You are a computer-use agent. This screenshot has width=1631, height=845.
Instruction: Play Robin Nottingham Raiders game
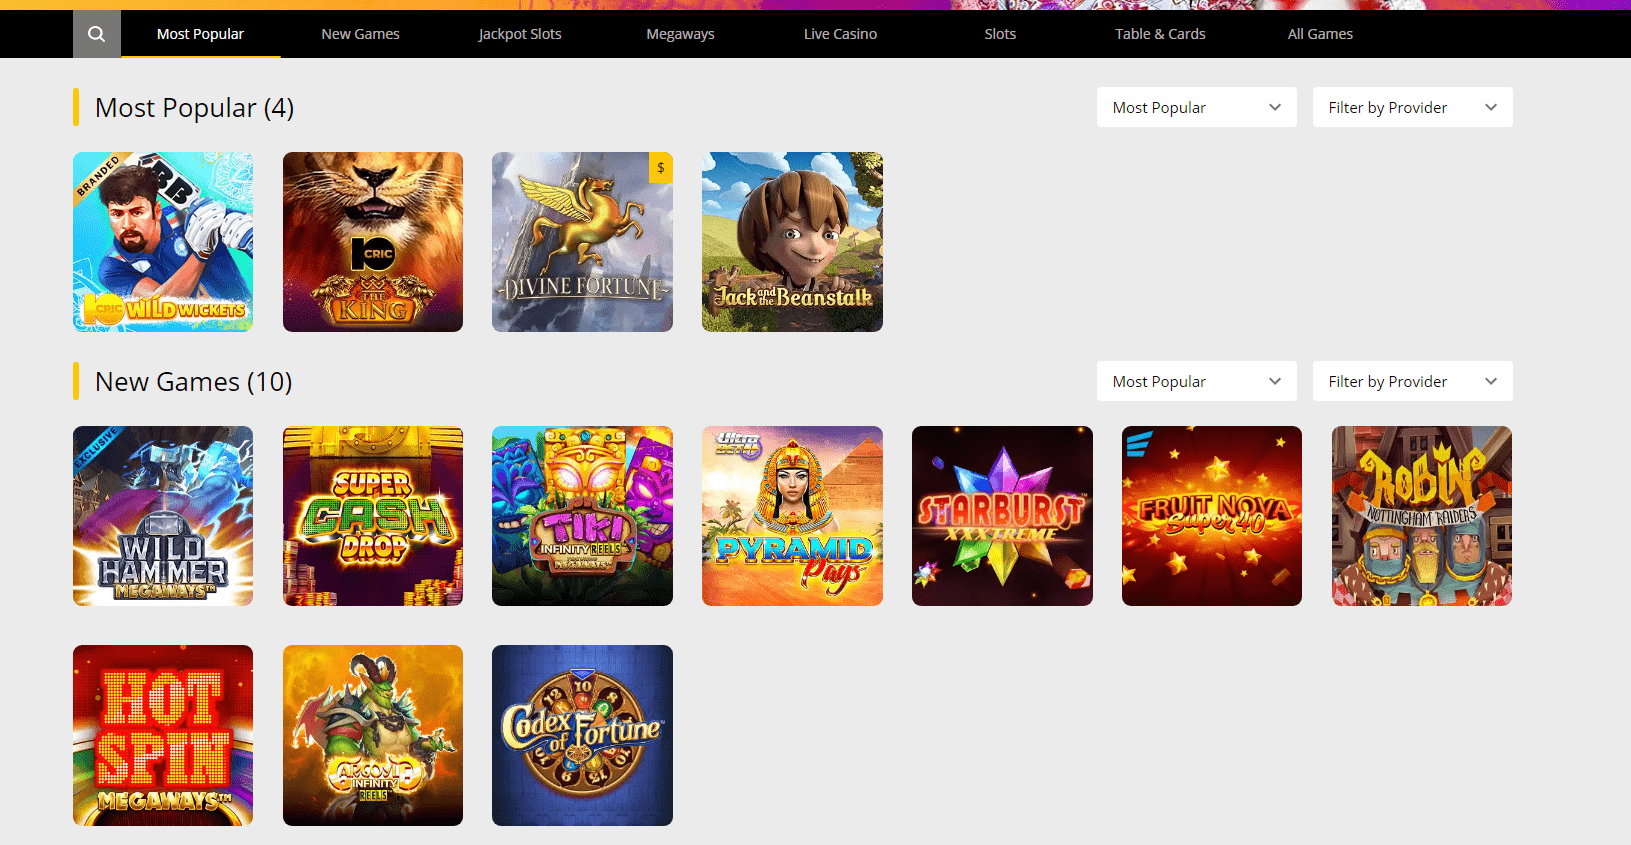pos(1422,516)
